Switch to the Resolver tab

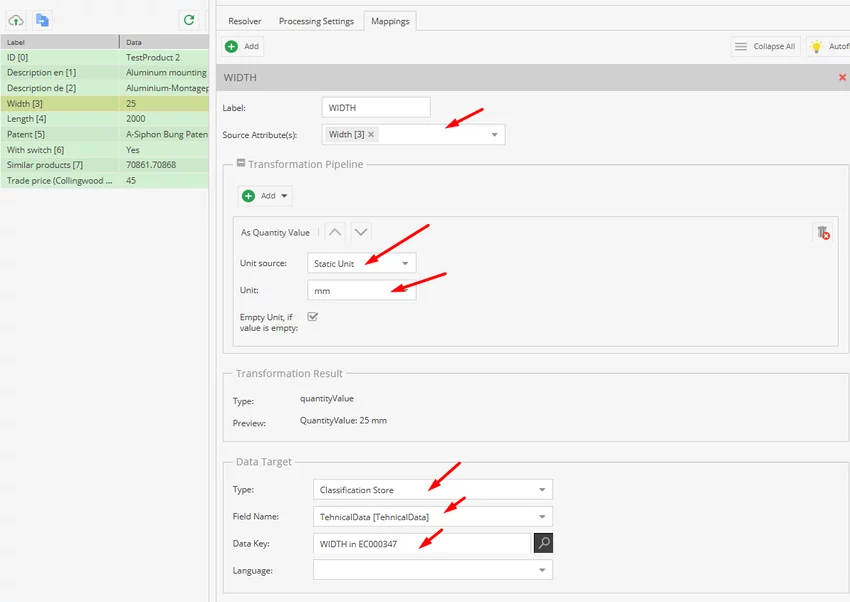pos(244,21)
